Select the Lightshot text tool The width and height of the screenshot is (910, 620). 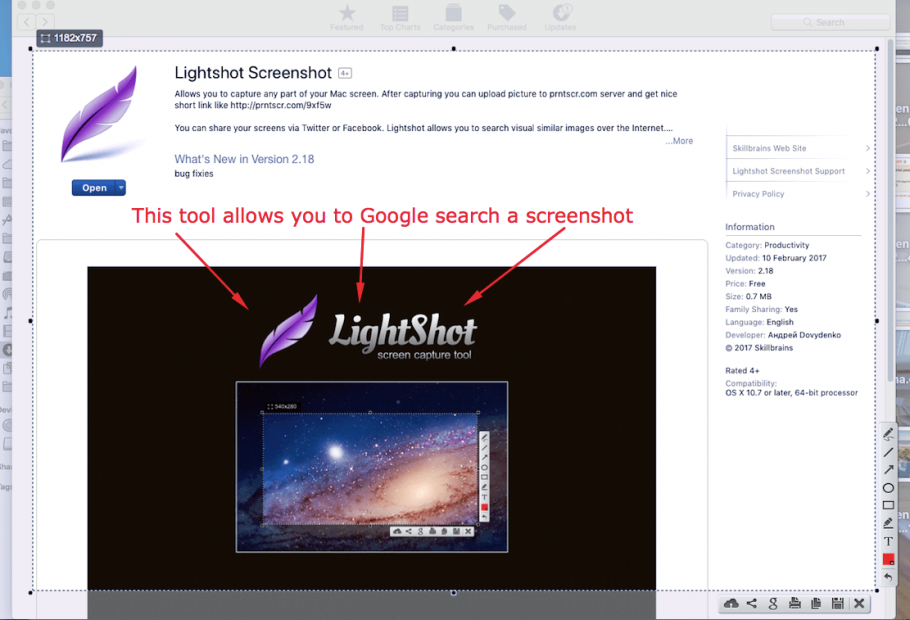888,541
